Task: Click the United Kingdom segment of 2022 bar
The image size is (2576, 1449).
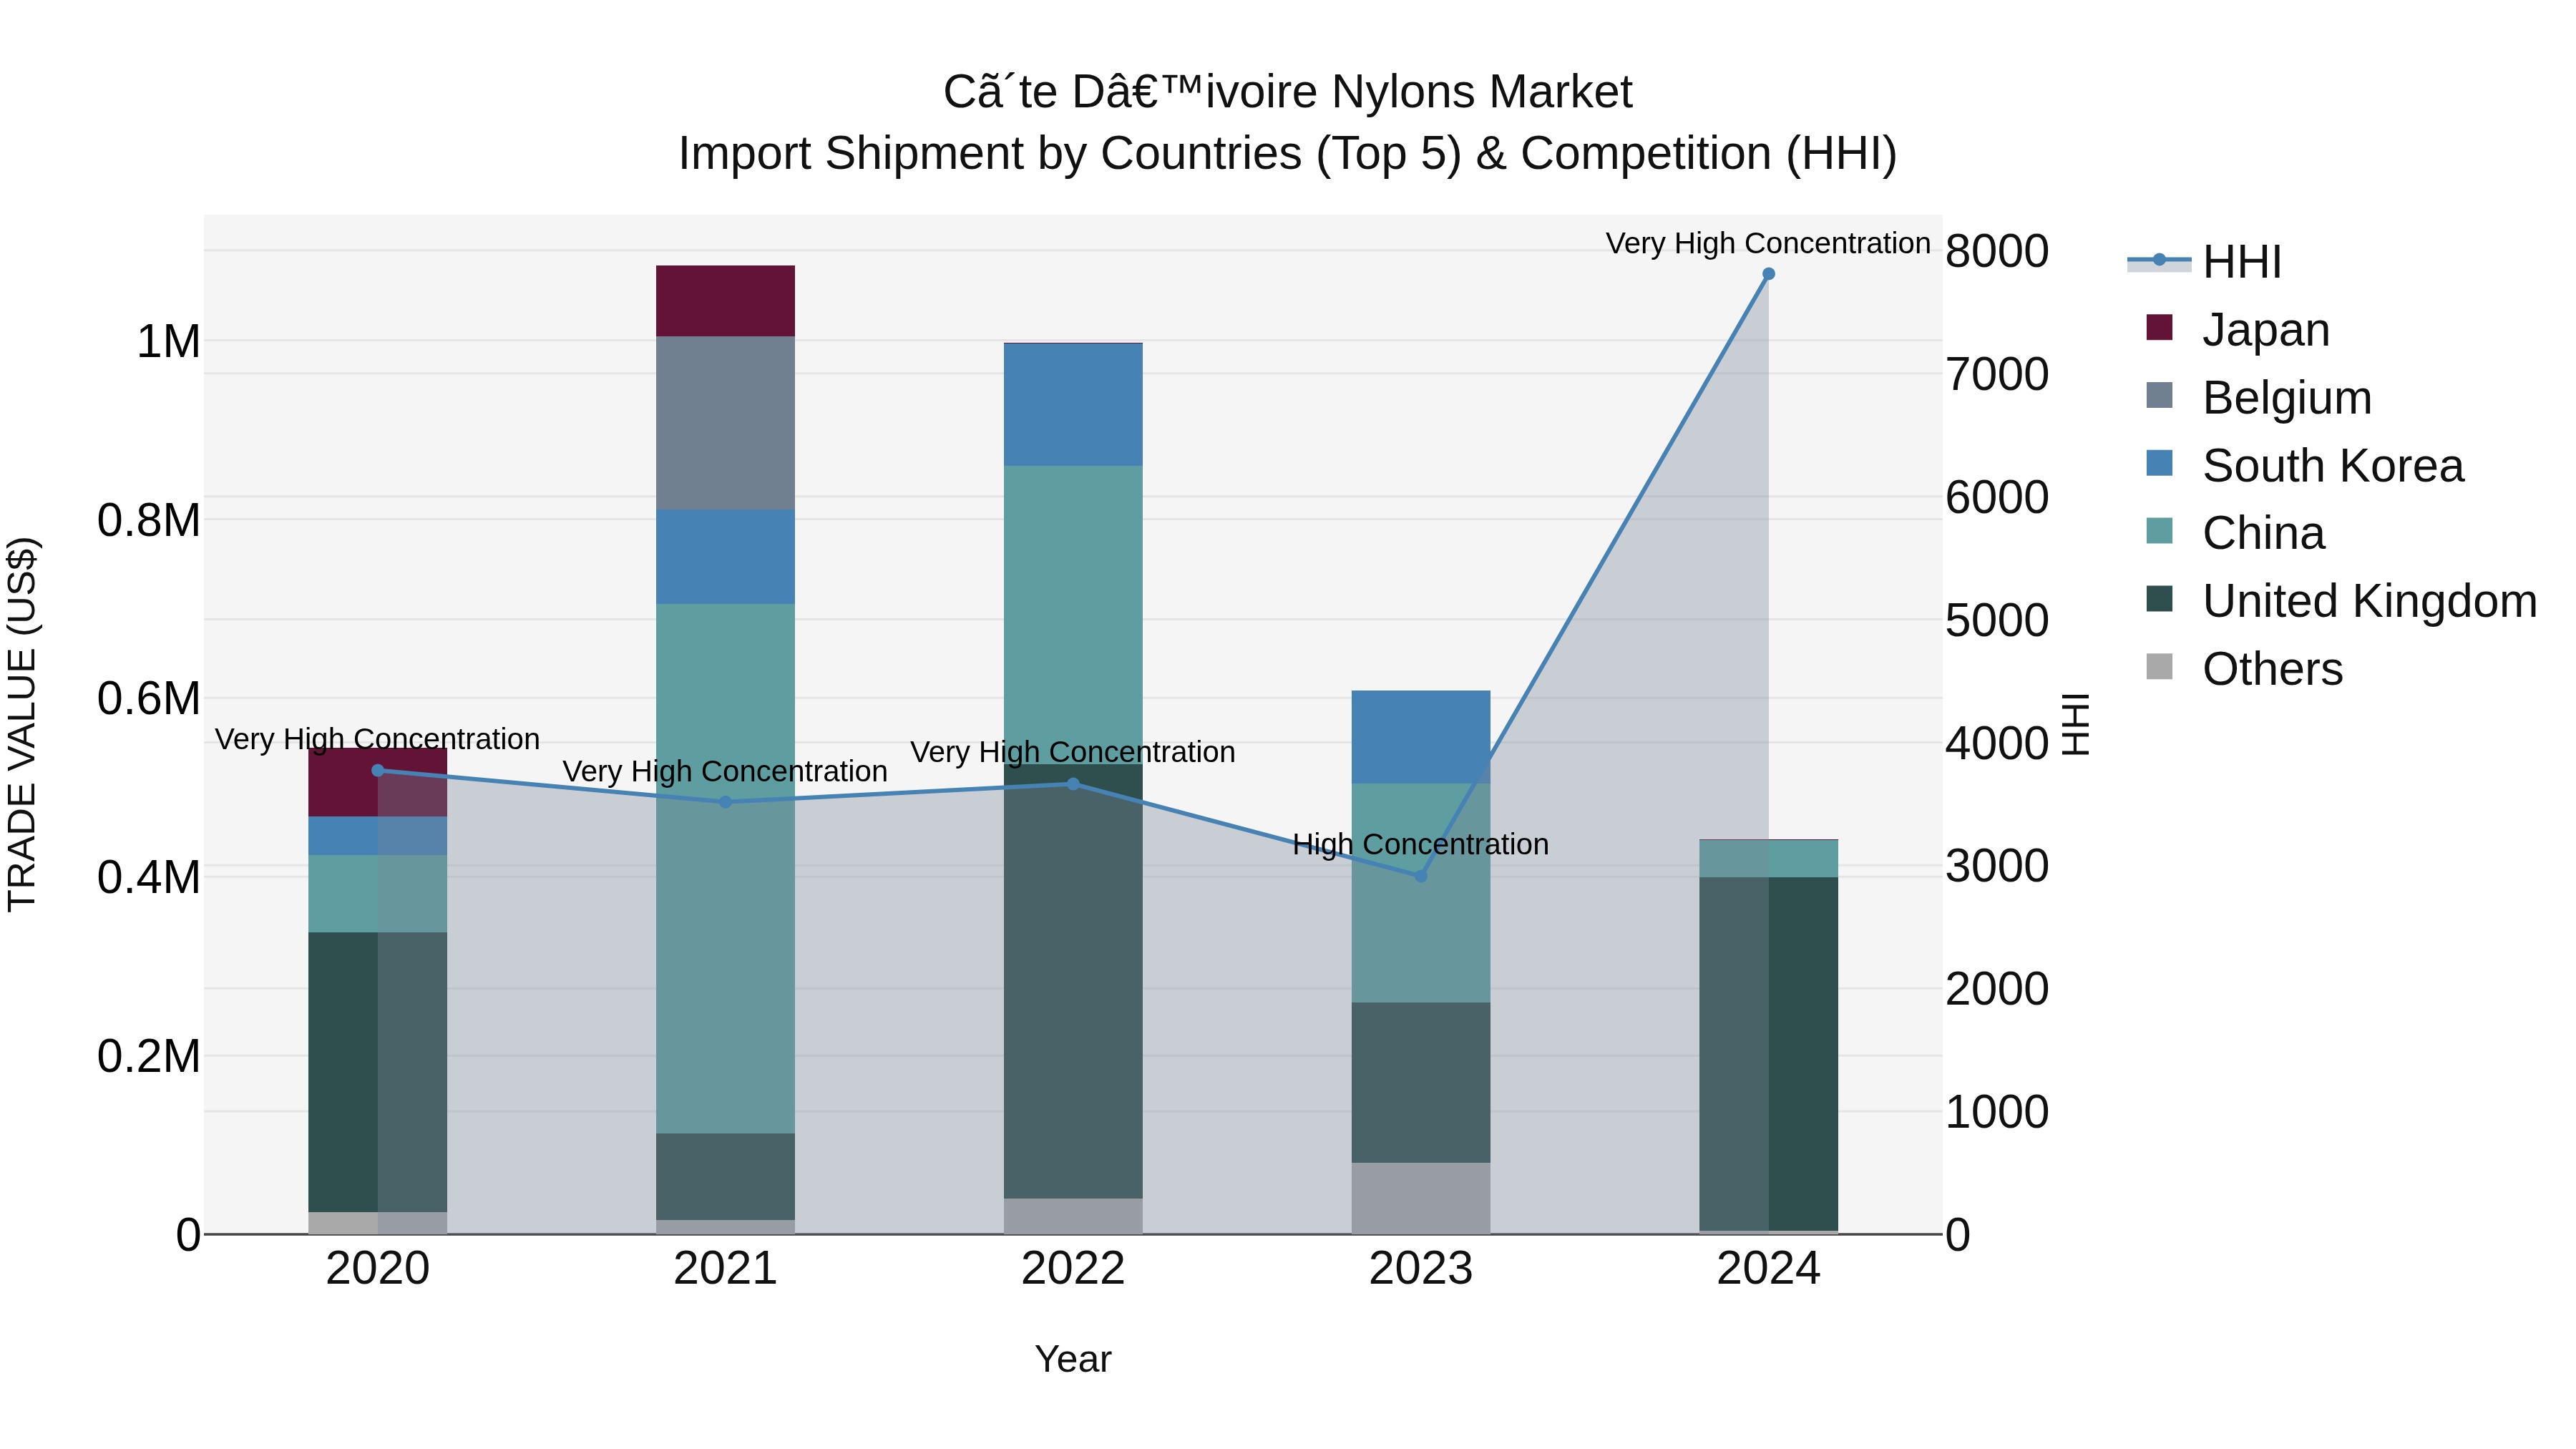Action: click(x=1073, y=982)
